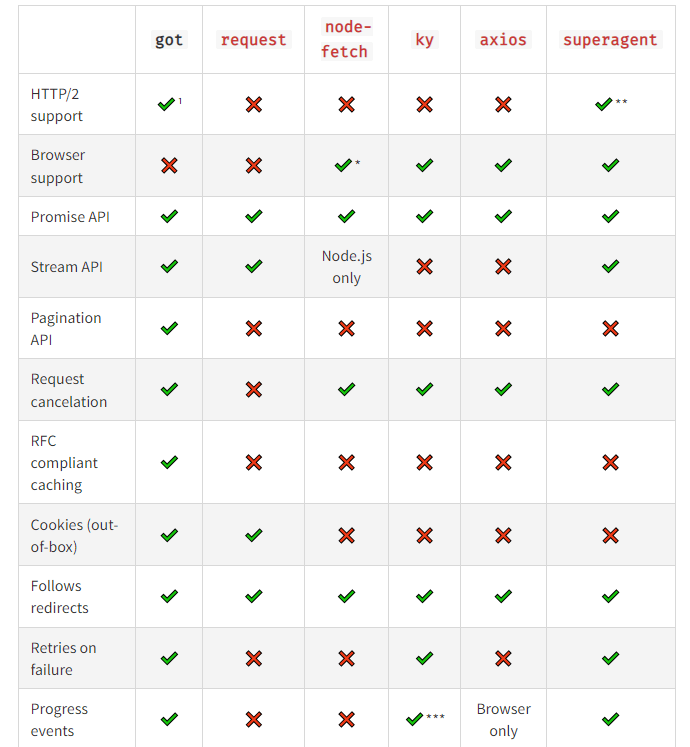Click the 'Follows redirects' row label

59,597
